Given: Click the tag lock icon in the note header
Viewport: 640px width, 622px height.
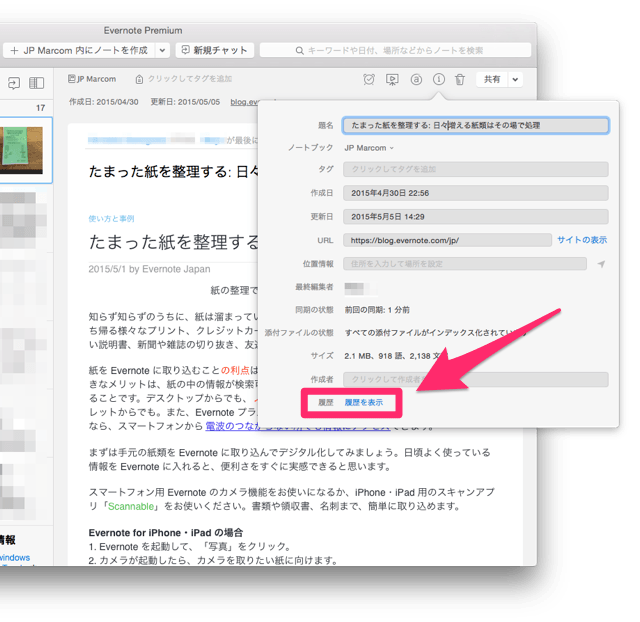Looking at the screenshot, I should [x=139, y=79].
